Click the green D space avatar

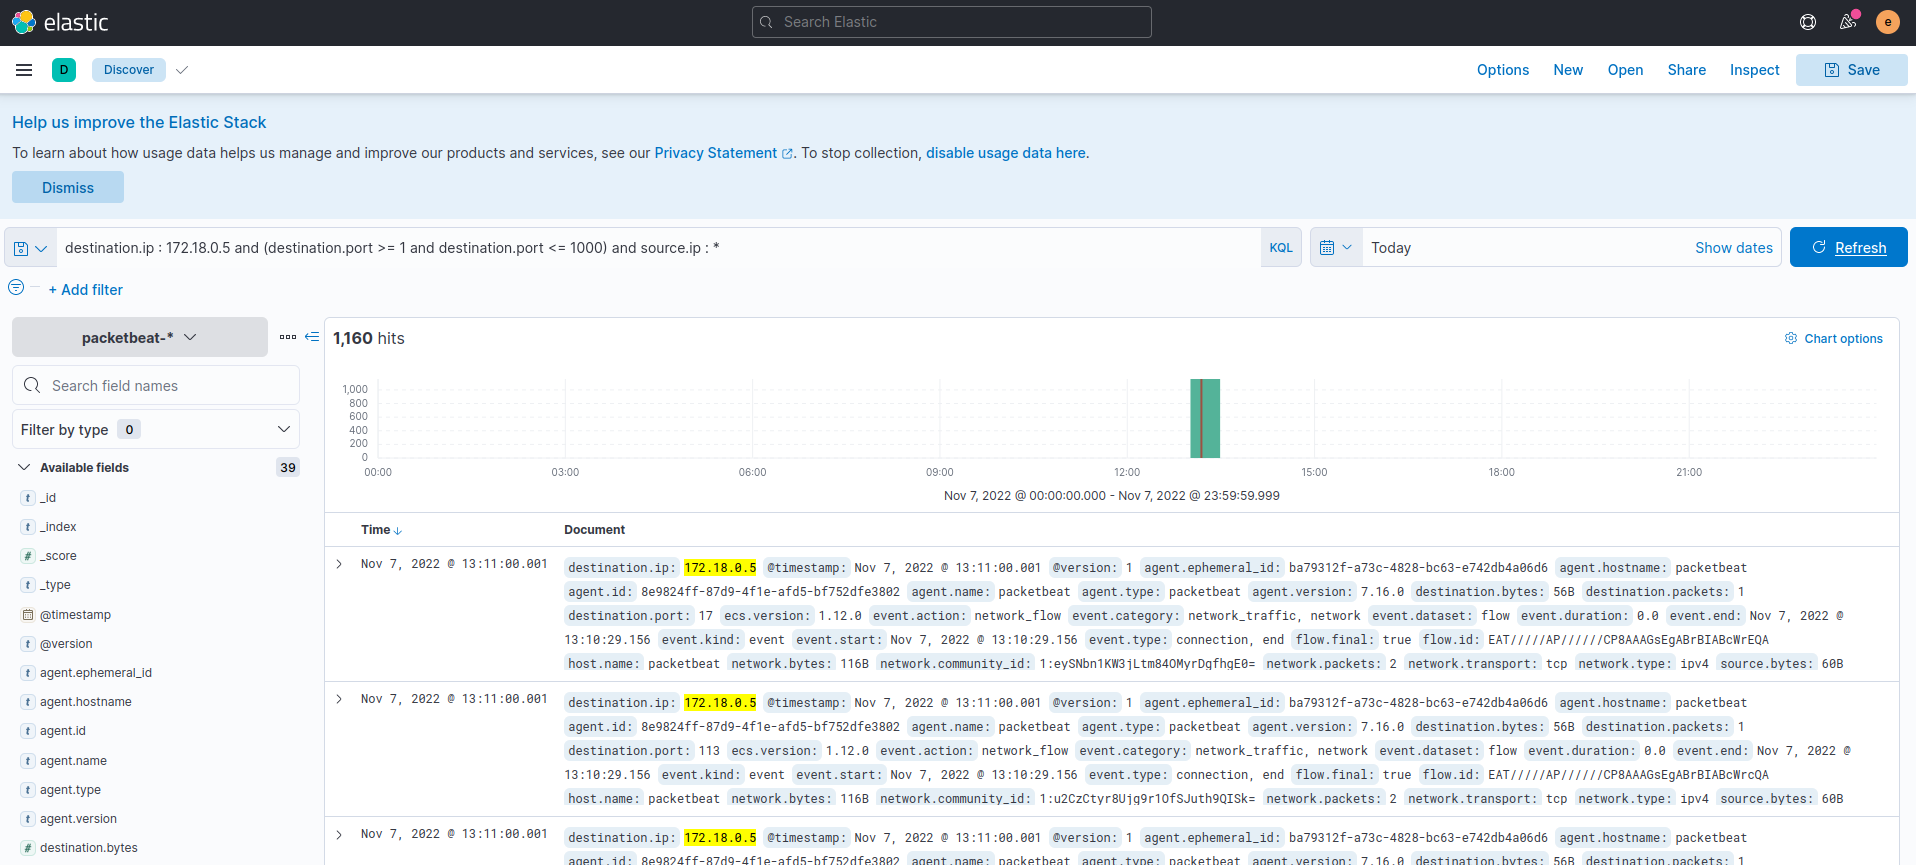64,70
